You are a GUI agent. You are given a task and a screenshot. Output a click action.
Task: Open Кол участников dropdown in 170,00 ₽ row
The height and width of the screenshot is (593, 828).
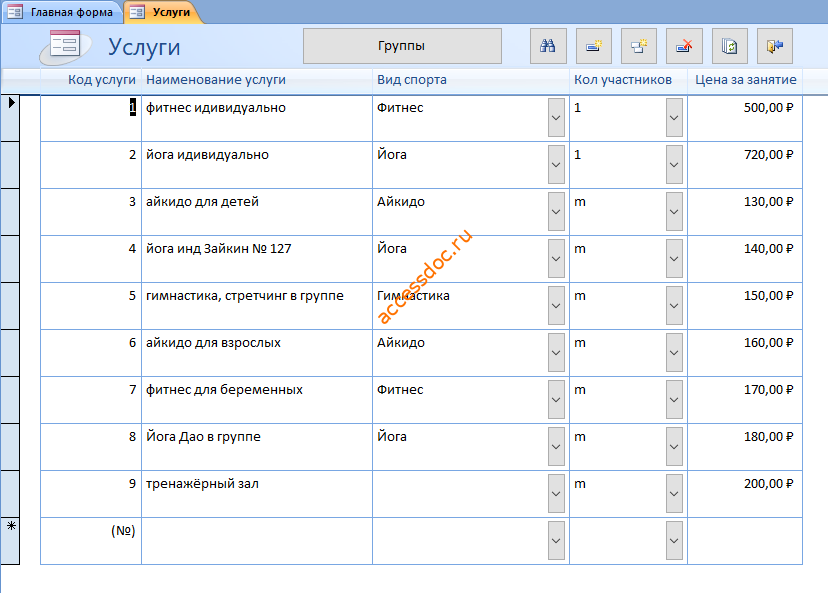[674, 399]
